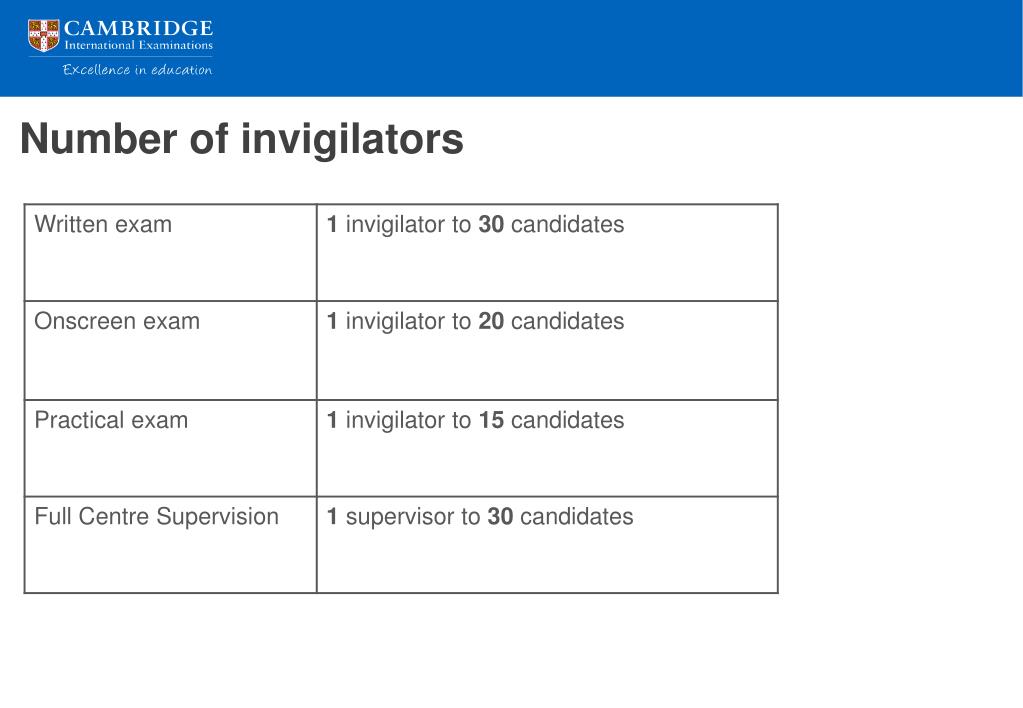This screenshot has width=1023, height=708.
Task: Click the International Examinations subtitle text
Action: tap(138, 45)
